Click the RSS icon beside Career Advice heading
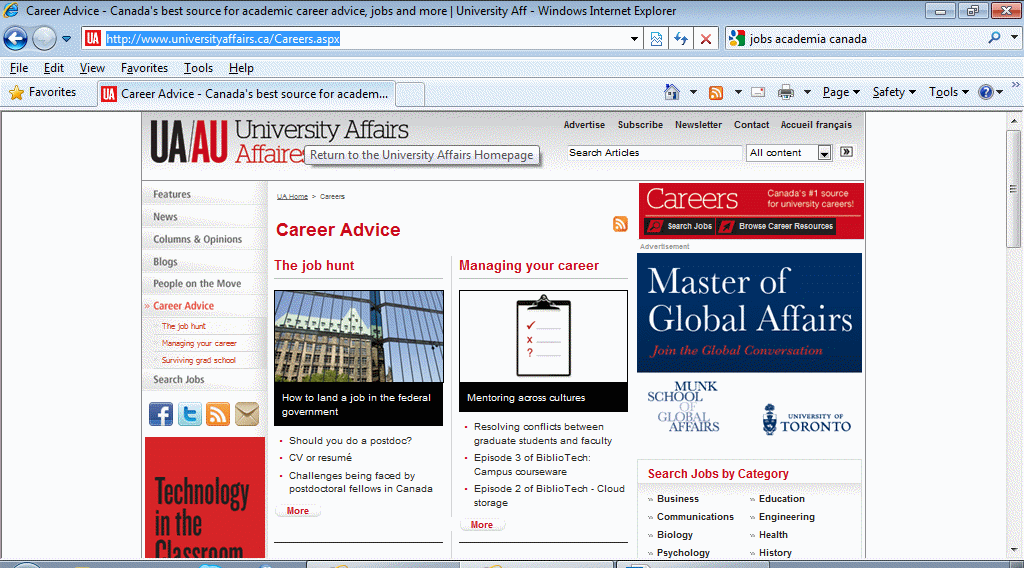This screenshot has width=1024, height=568. click(620, 224)
